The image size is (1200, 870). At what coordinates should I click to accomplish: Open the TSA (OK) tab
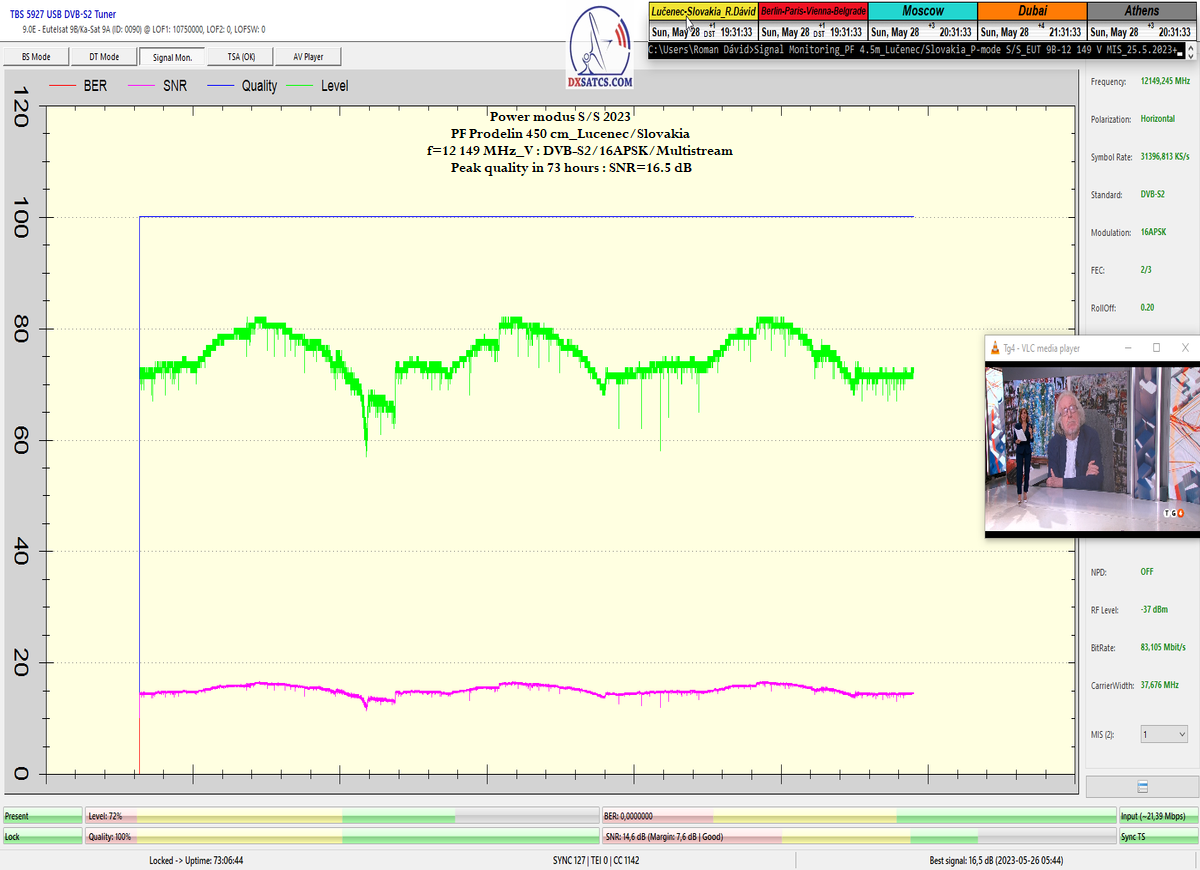[240, 57]
